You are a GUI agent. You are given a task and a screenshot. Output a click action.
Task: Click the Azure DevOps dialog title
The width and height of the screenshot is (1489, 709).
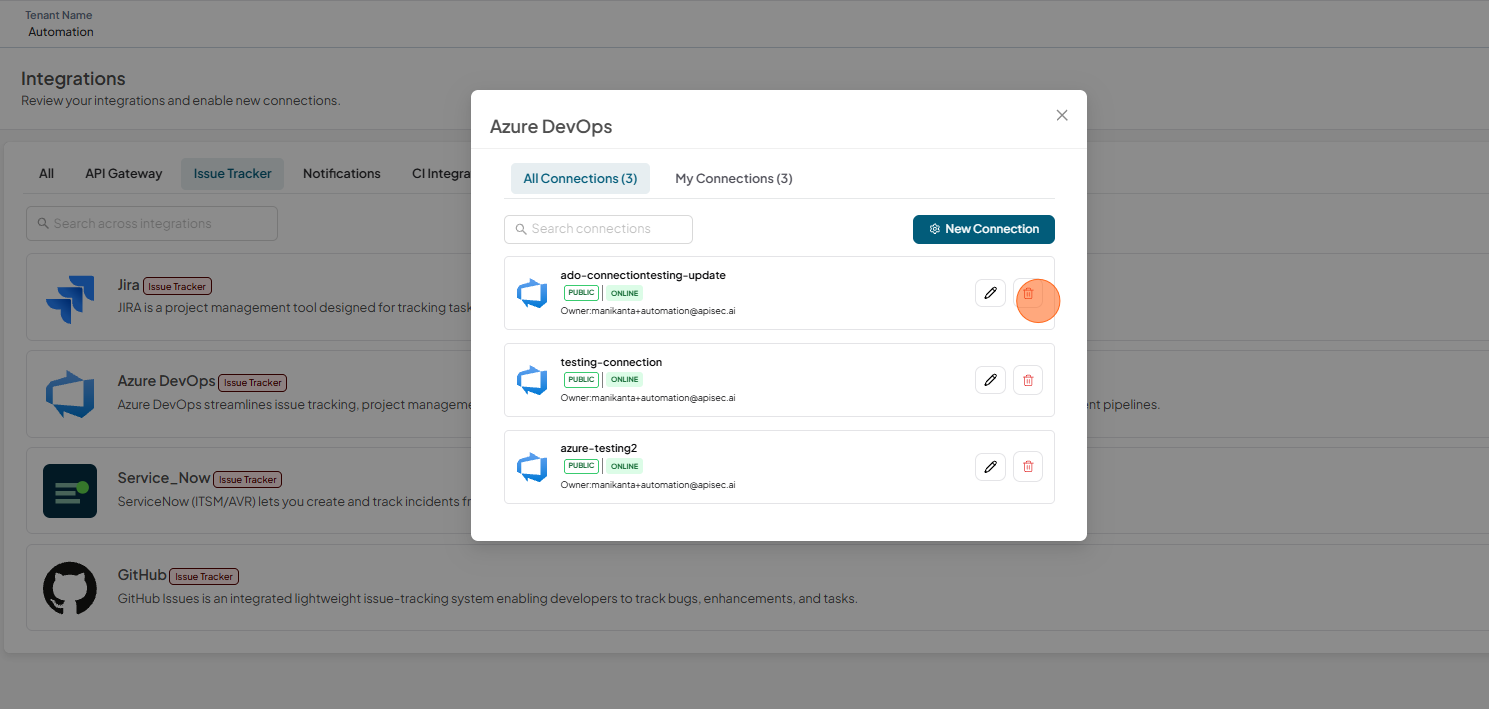tap(551, 127)
